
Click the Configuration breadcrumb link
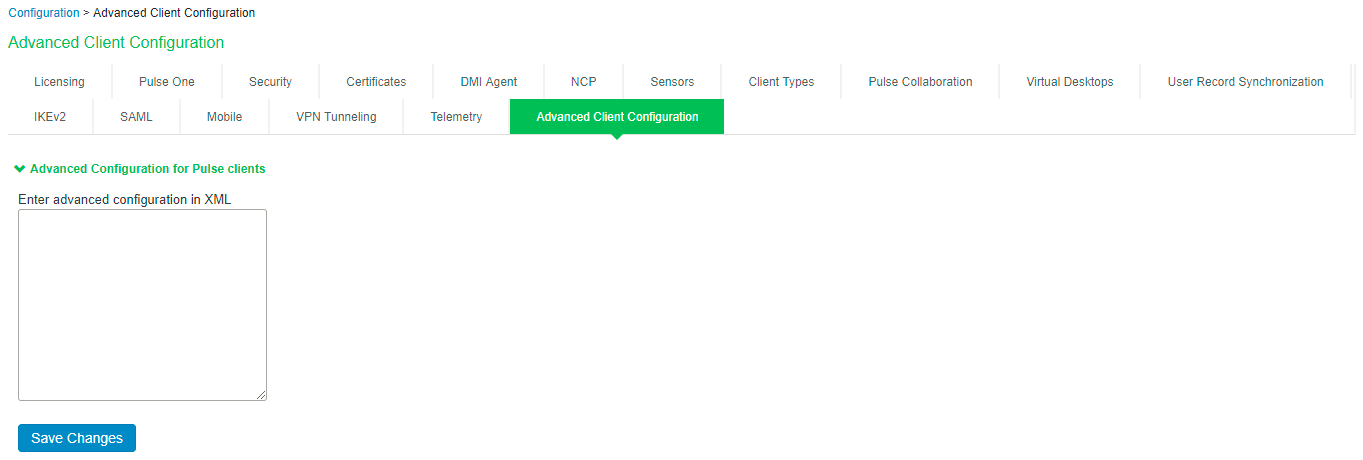tap(43, 13)
